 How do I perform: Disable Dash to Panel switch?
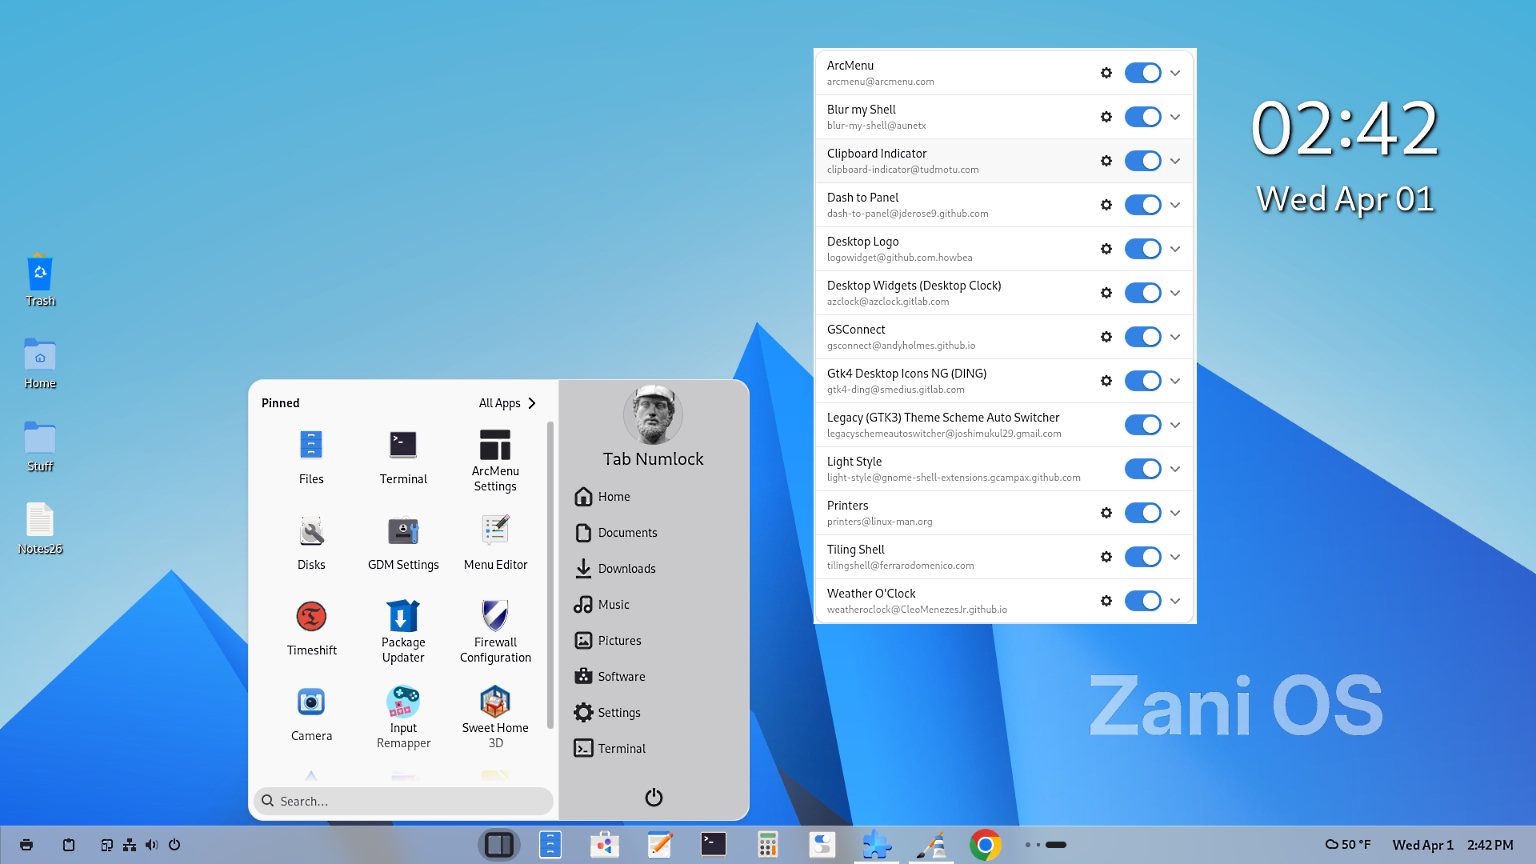(x=1143, y=205)
